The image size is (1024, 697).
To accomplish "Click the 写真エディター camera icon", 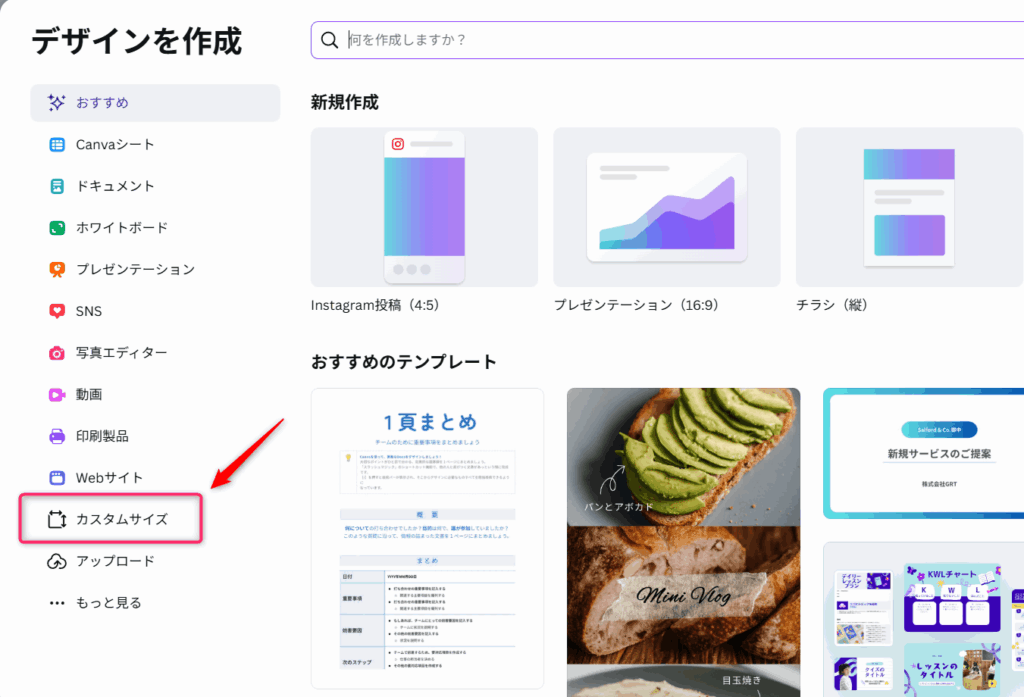I will (57, 353).
